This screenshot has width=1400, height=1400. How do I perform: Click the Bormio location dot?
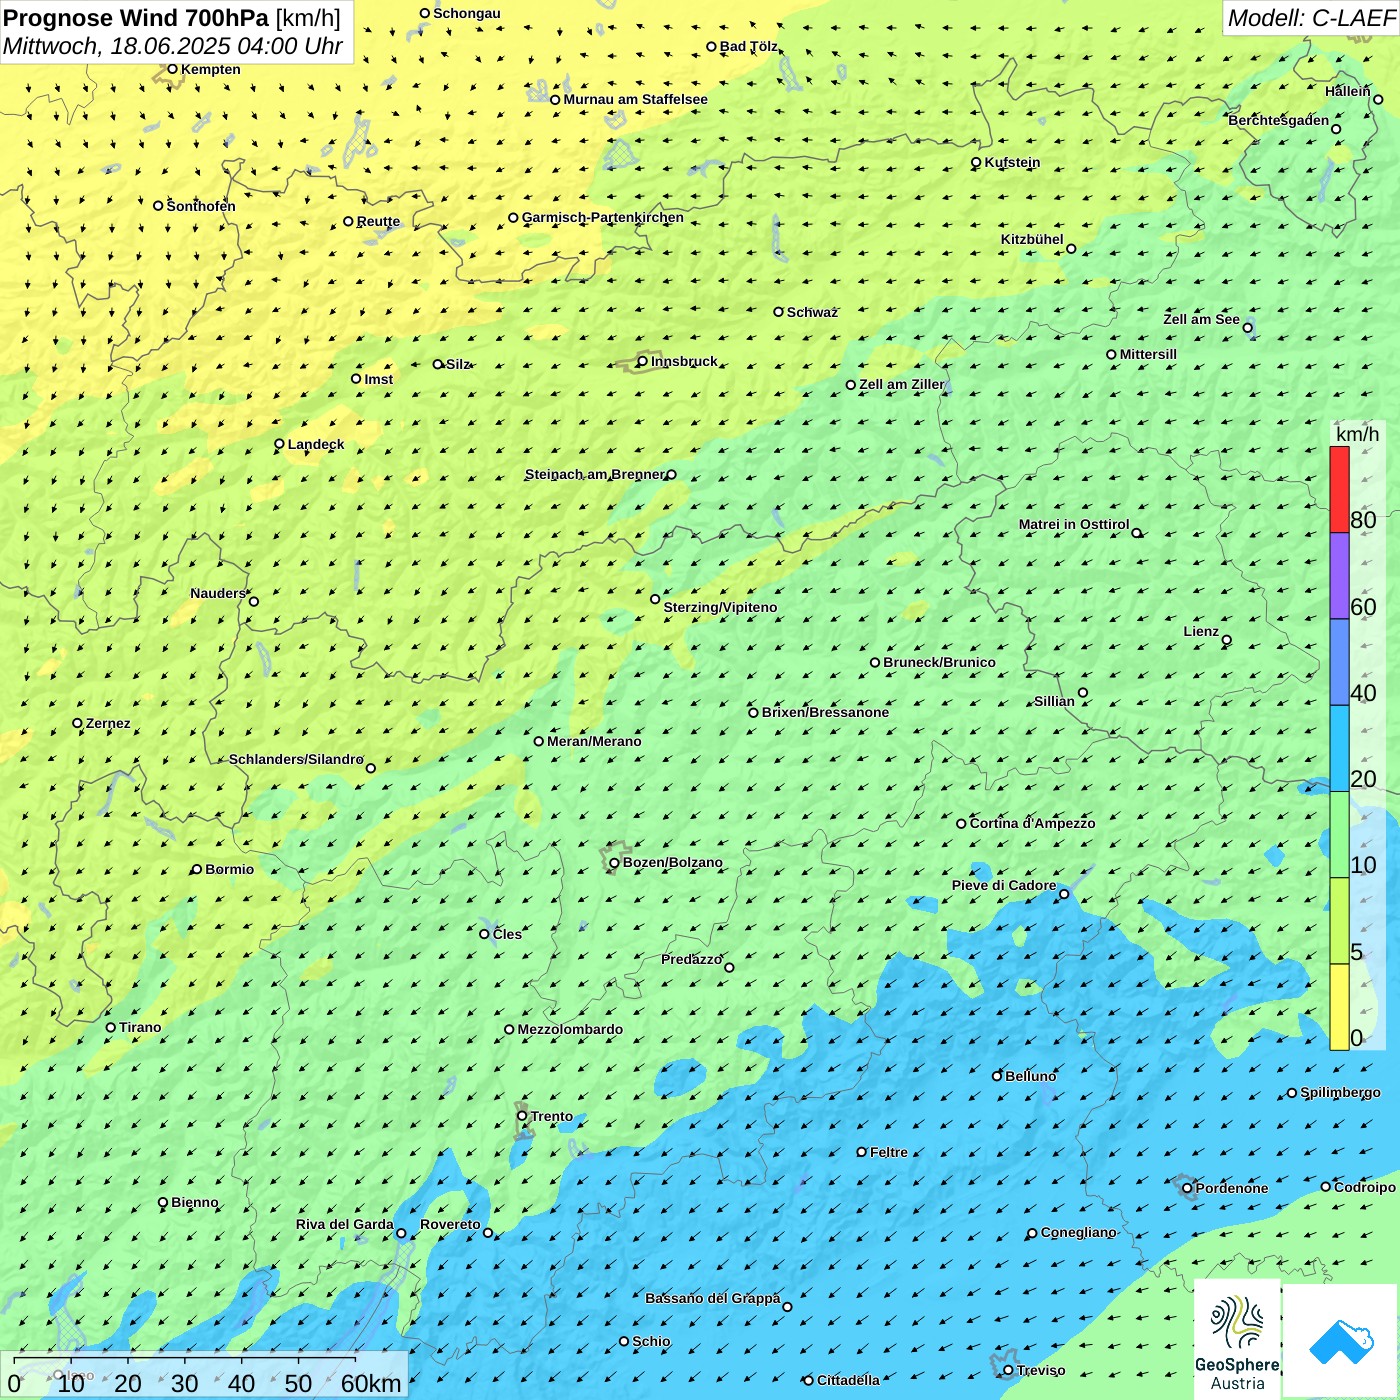coord(196,869)
